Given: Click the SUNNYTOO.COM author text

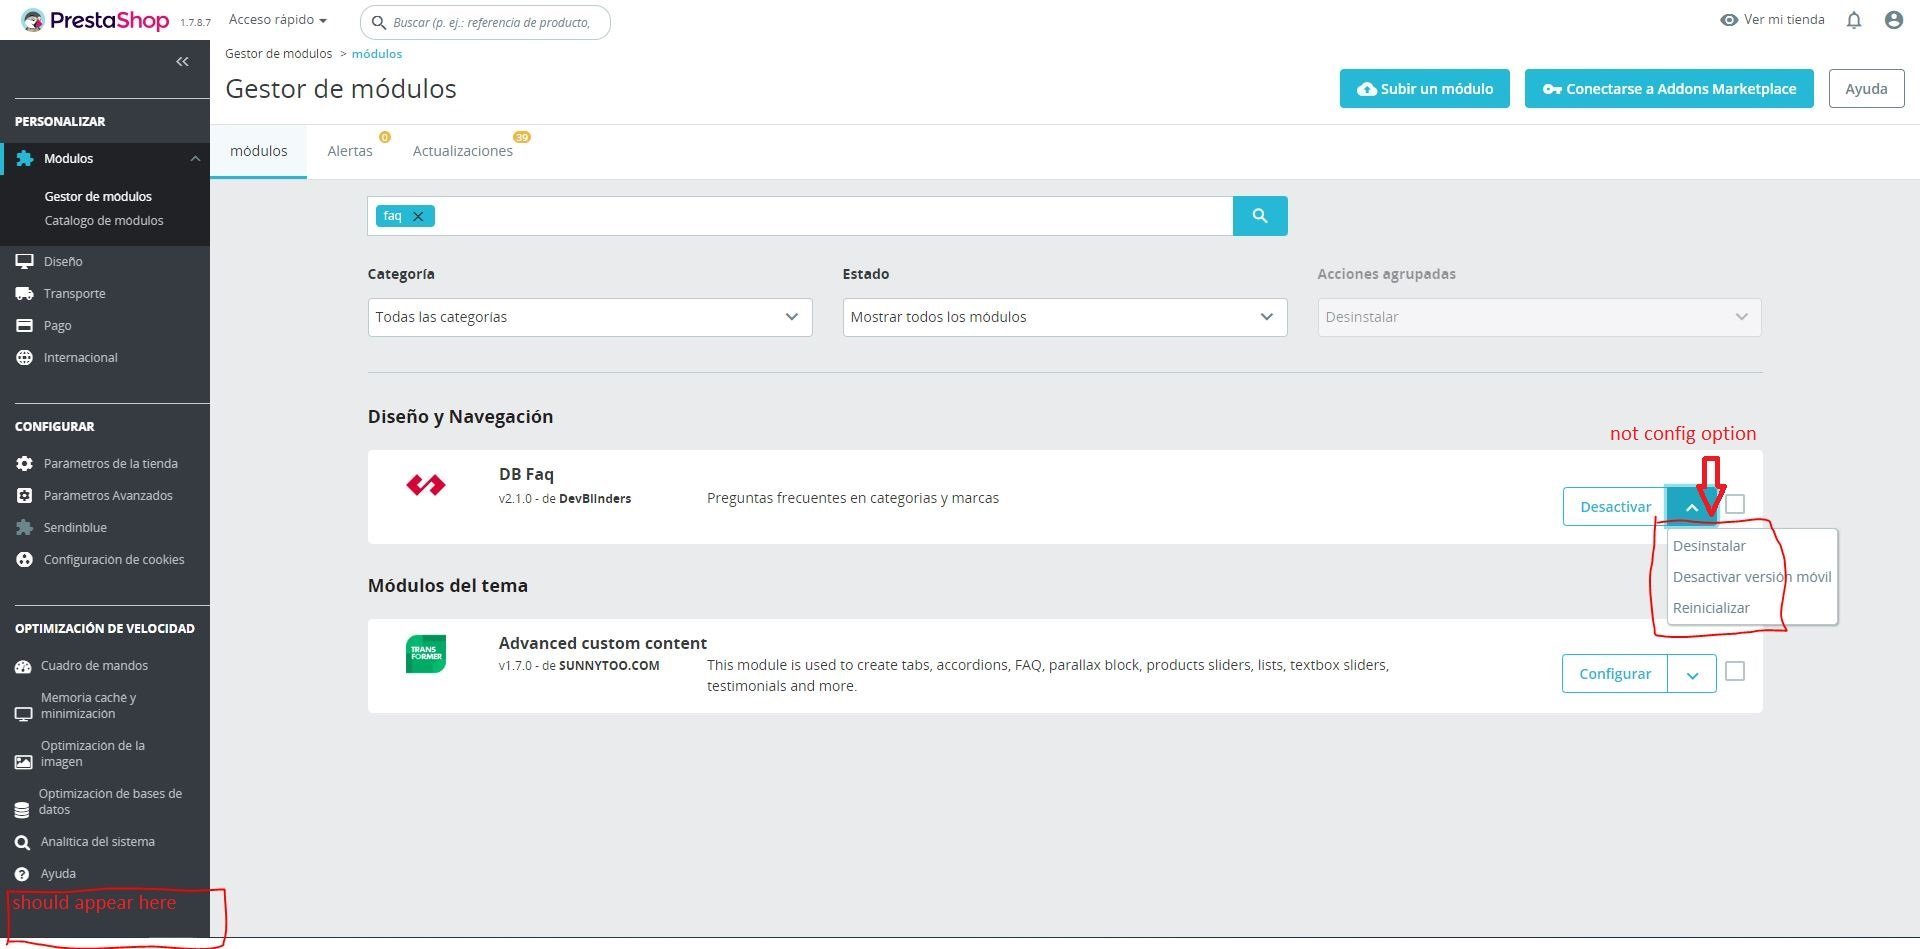Looking at the screenshot, I should (609, 666).
